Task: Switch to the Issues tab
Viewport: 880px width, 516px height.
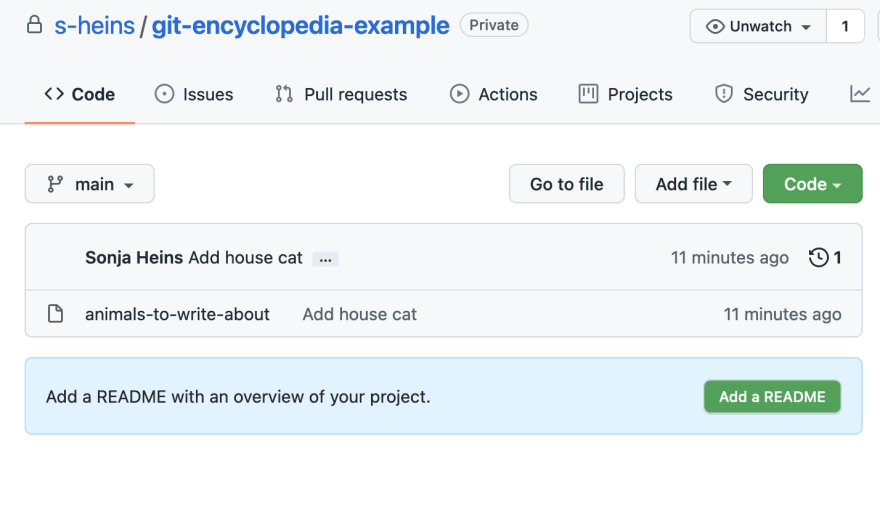Action: 194,94
